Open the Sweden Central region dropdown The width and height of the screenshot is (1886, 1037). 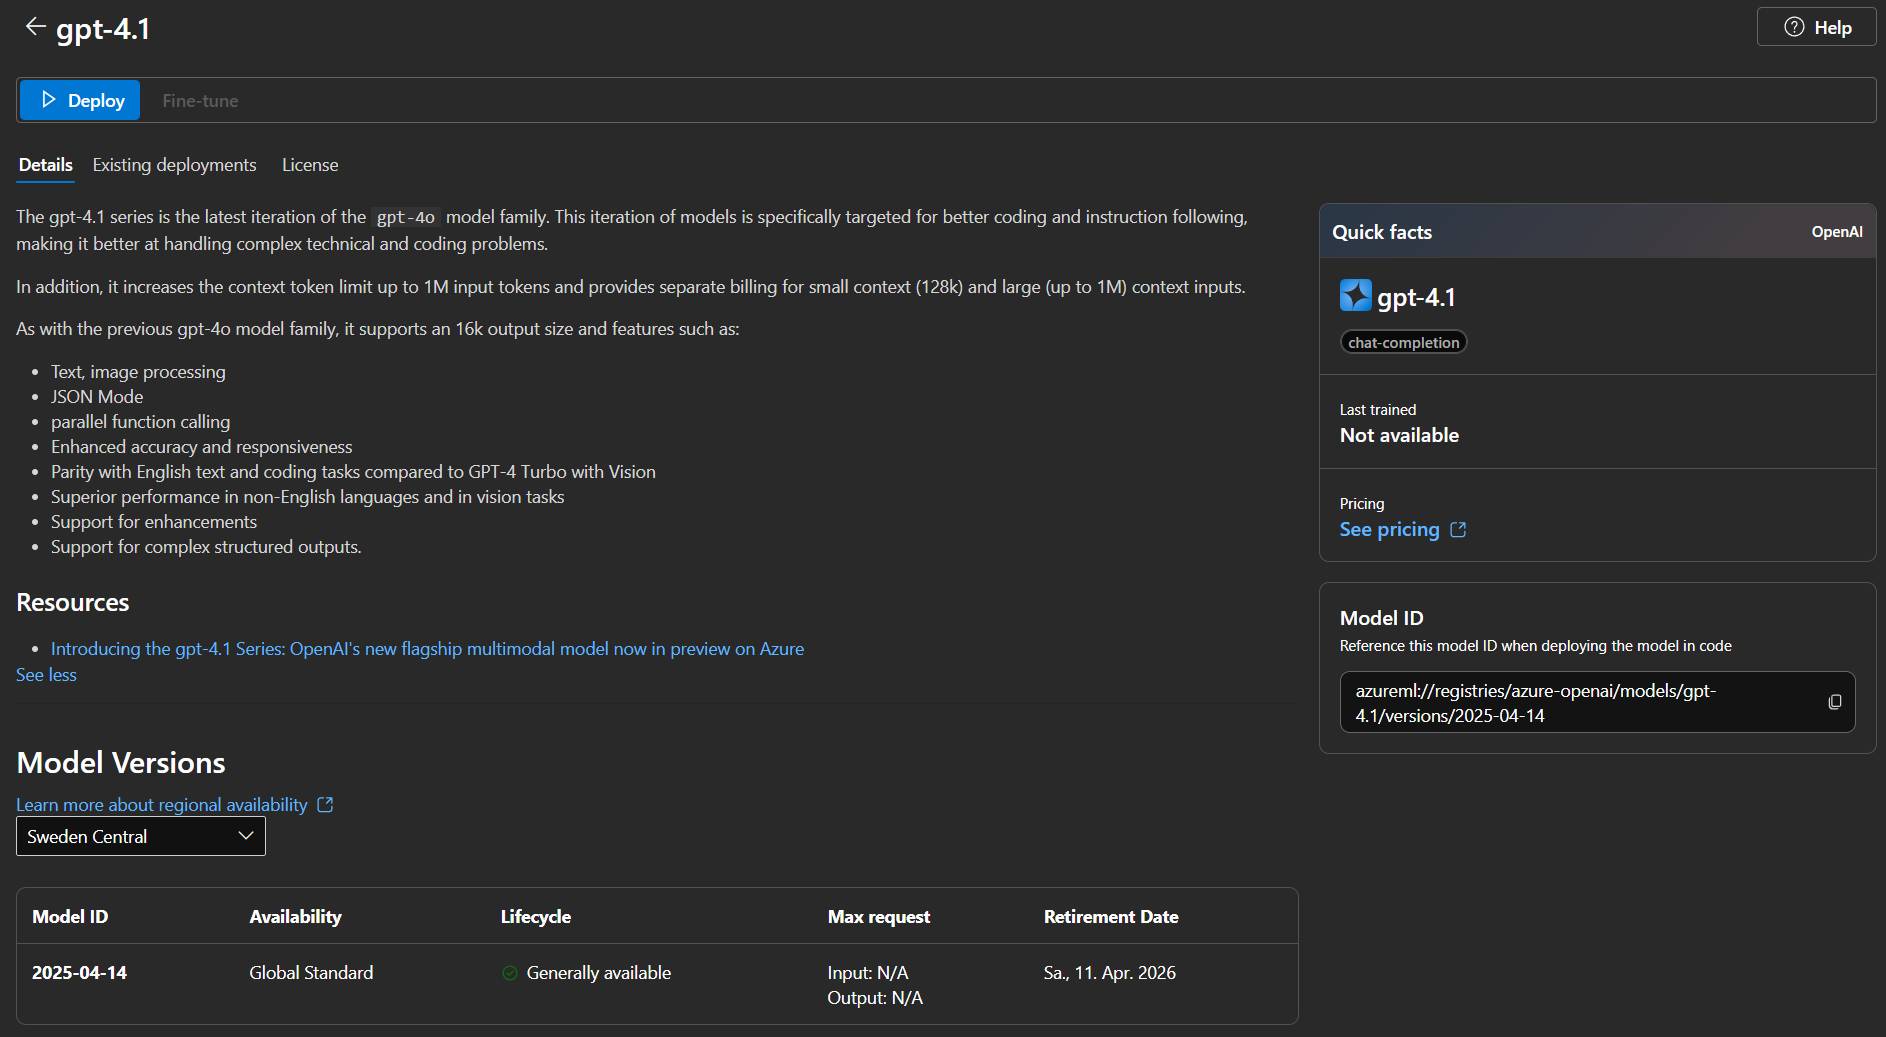[141, 836]
